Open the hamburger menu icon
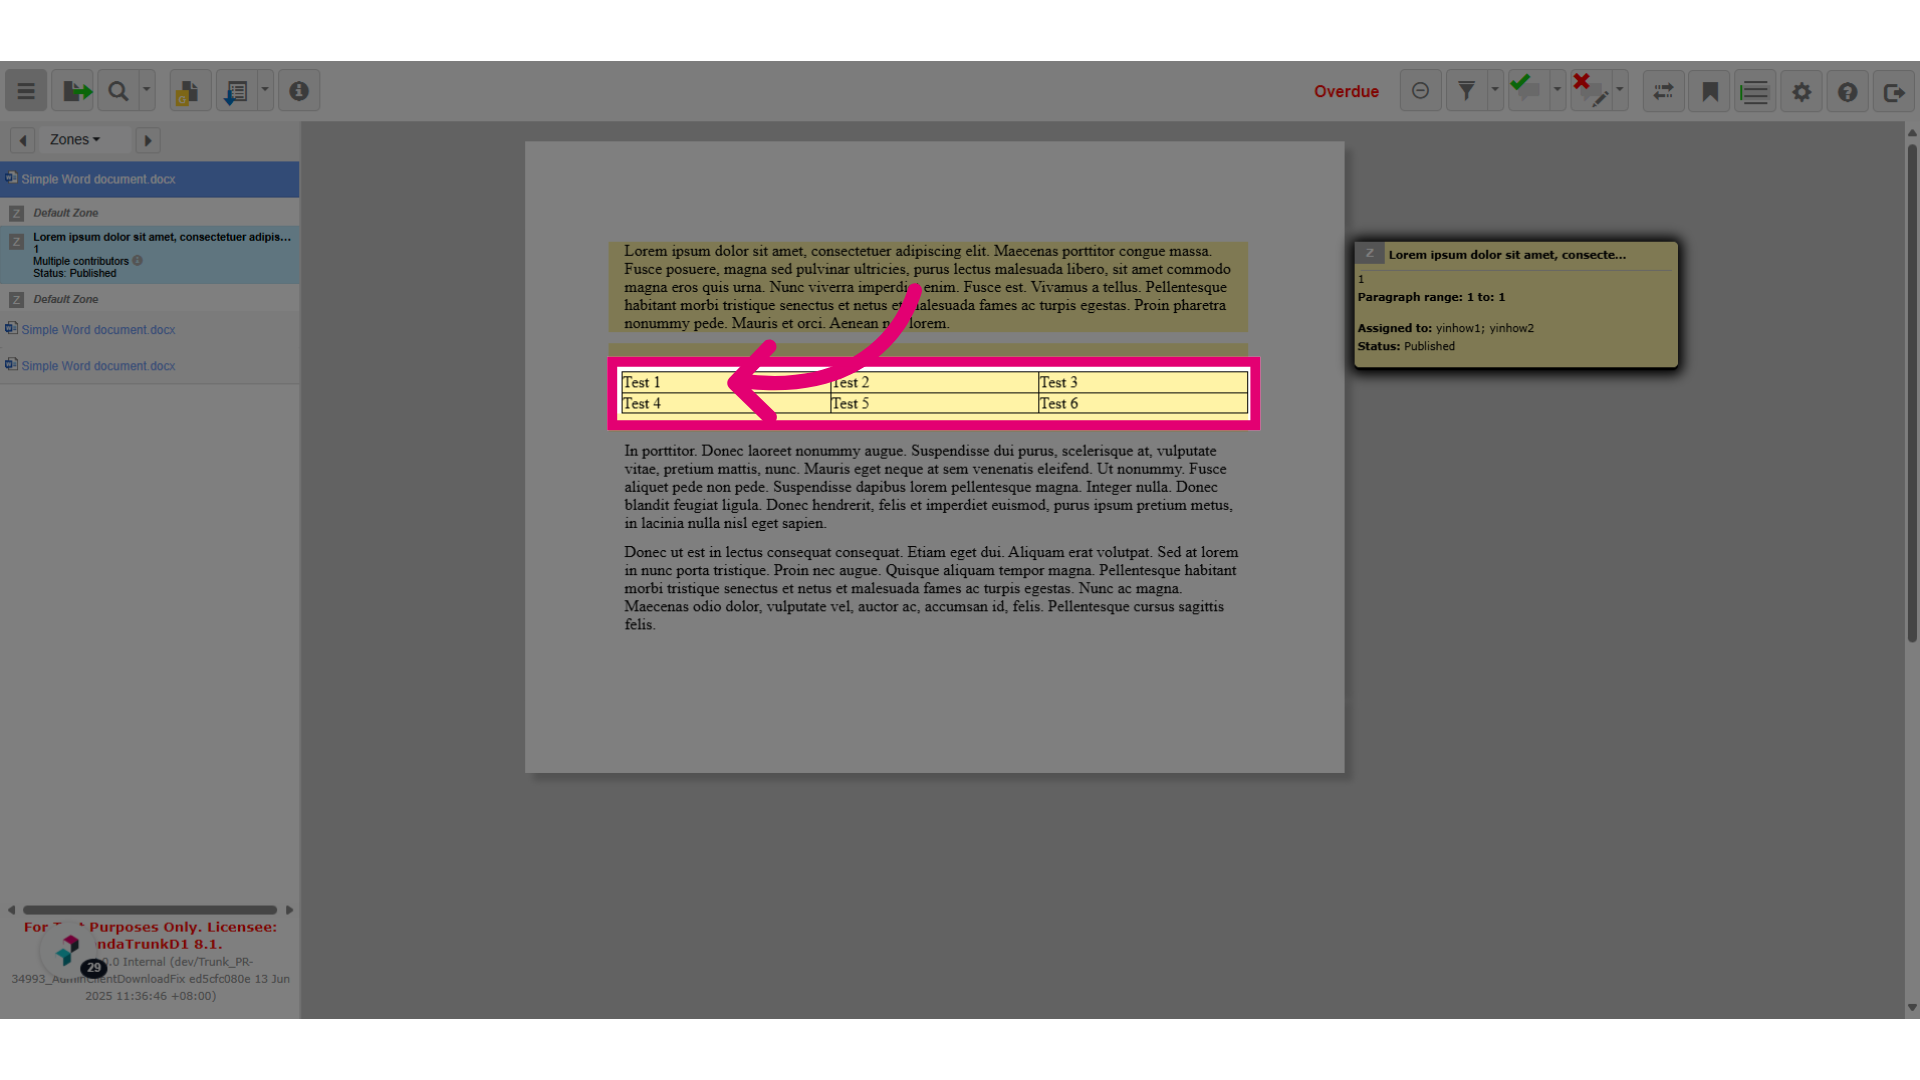Viewport: 1920px width, 1080px height. [x=26, y=91]
